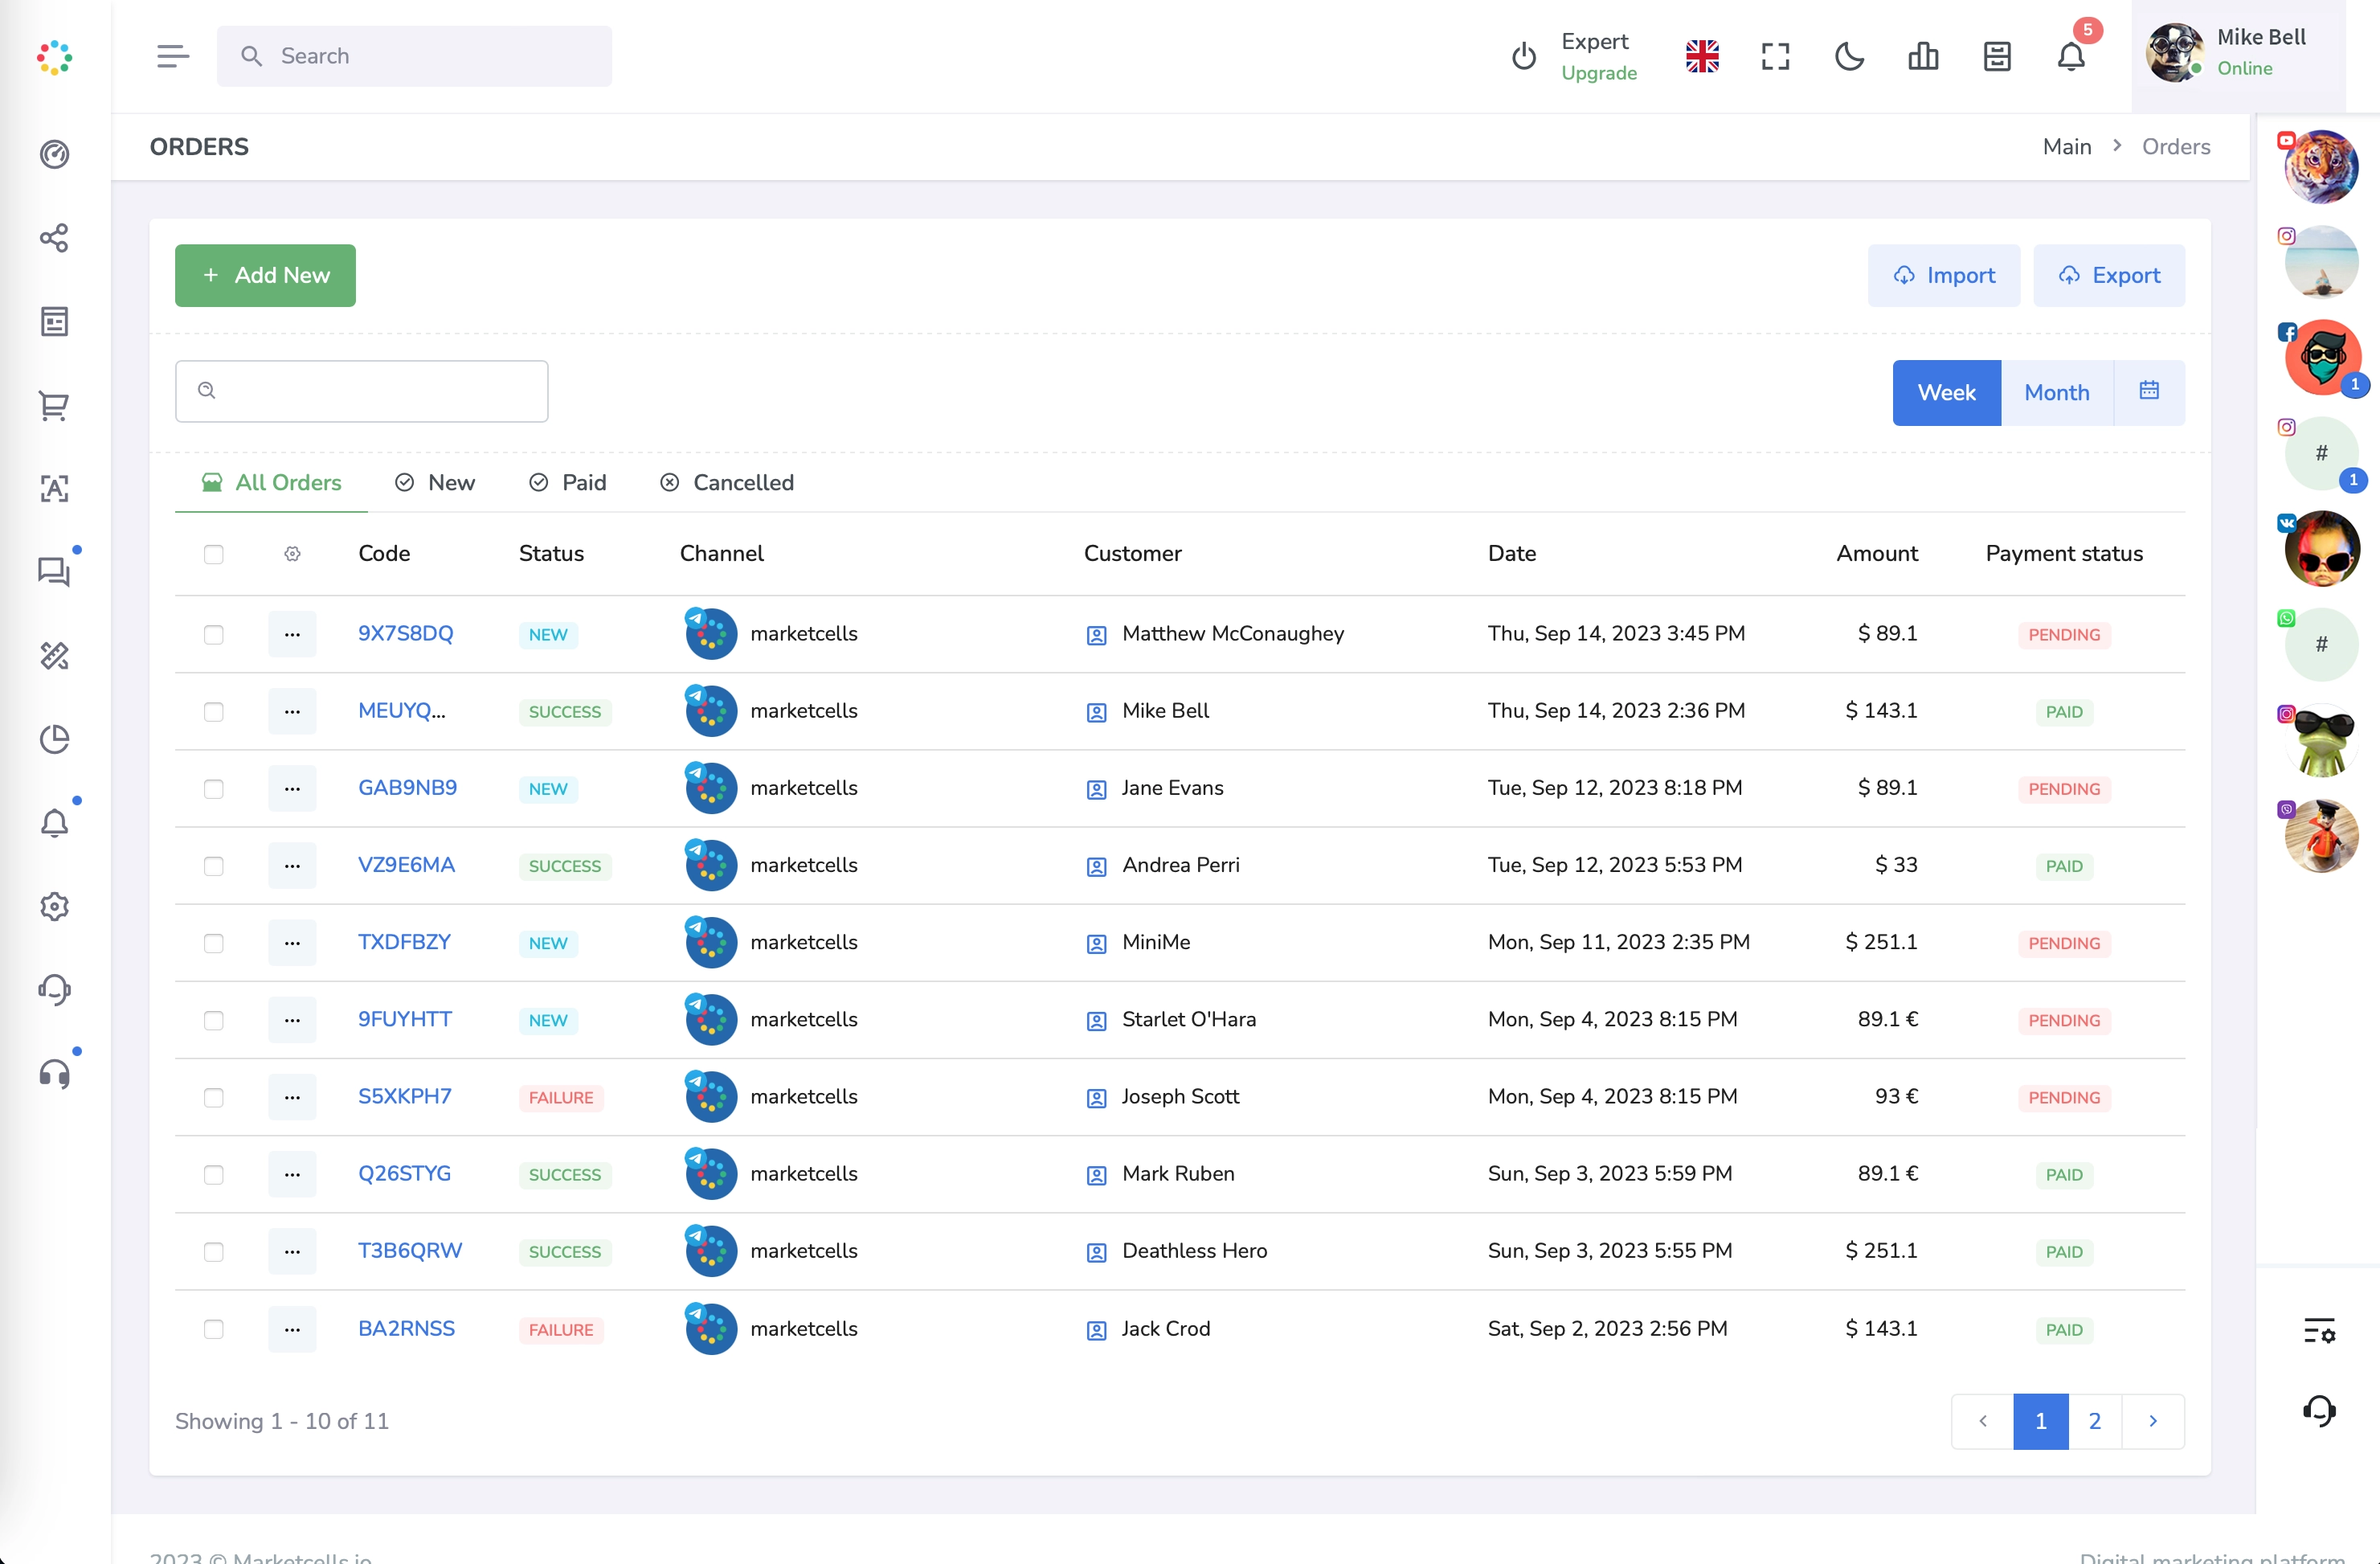Image resolution: width=2380 pixels, height=1564 pixels.
Task: Enter fullscreen mode via header icon
Action: tap(1775, 57)
